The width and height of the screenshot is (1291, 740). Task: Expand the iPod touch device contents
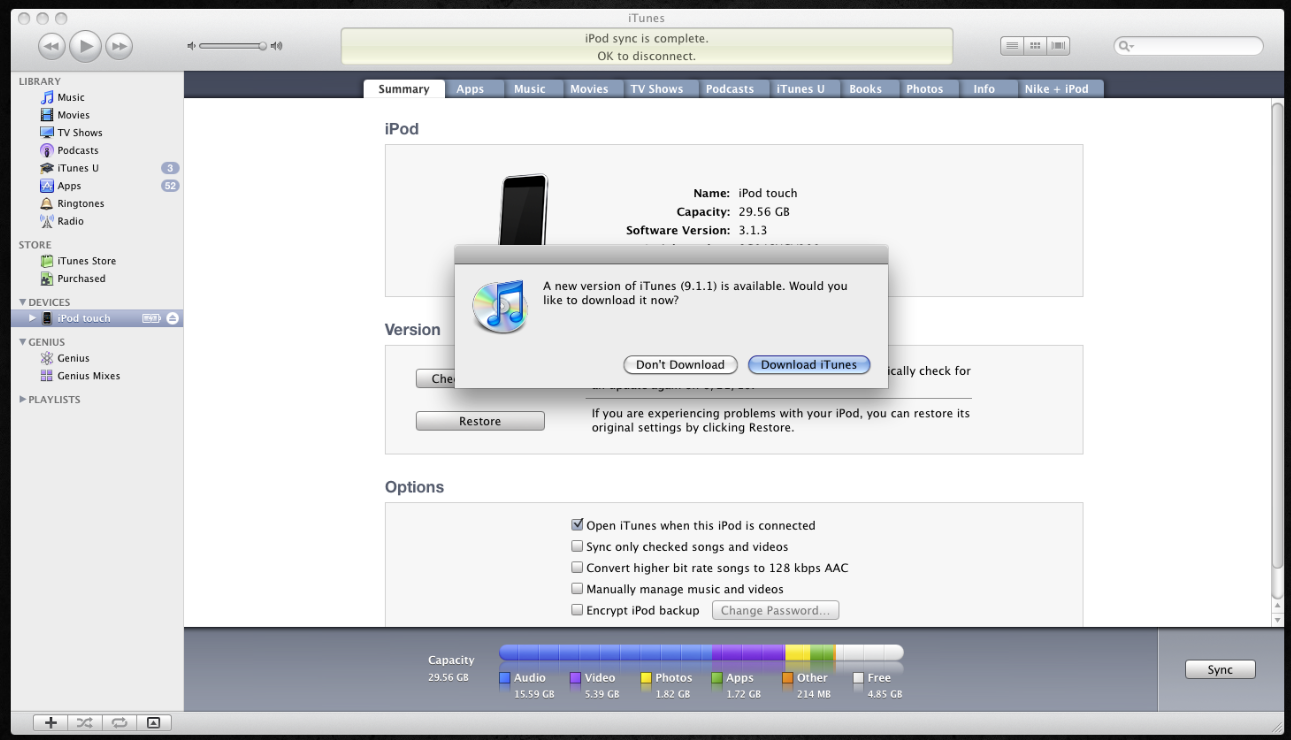coord(32,318)
